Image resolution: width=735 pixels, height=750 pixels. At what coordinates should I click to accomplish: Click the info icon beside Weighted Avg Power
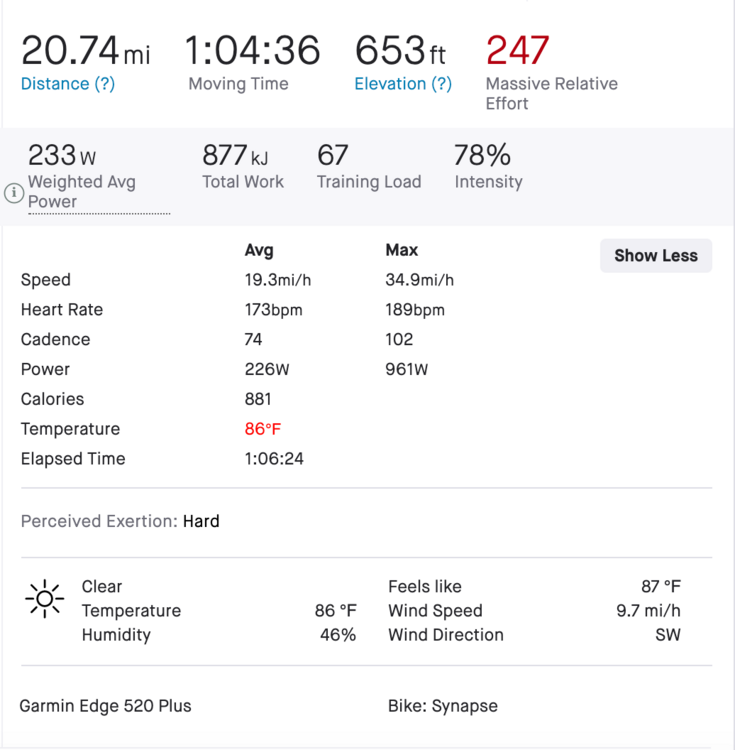tap(13, 193)
